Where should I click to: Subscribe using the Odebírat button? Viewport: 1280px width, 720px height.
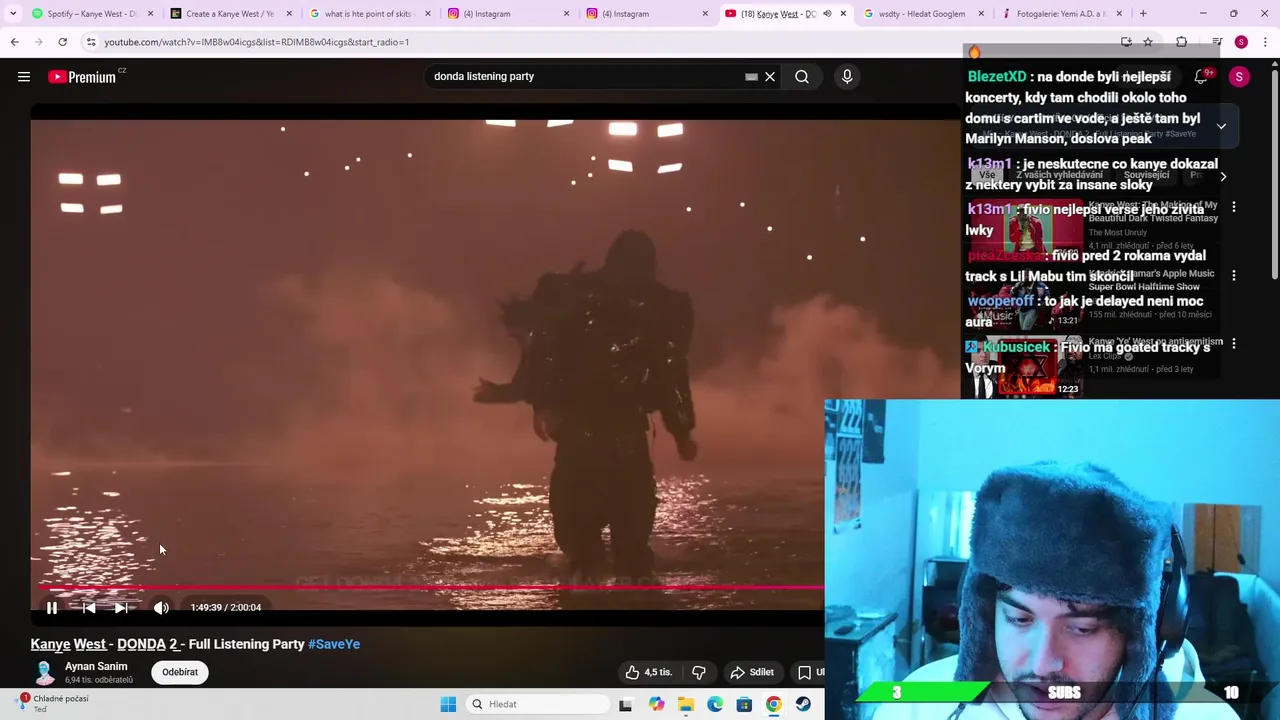tap(180, 672)
